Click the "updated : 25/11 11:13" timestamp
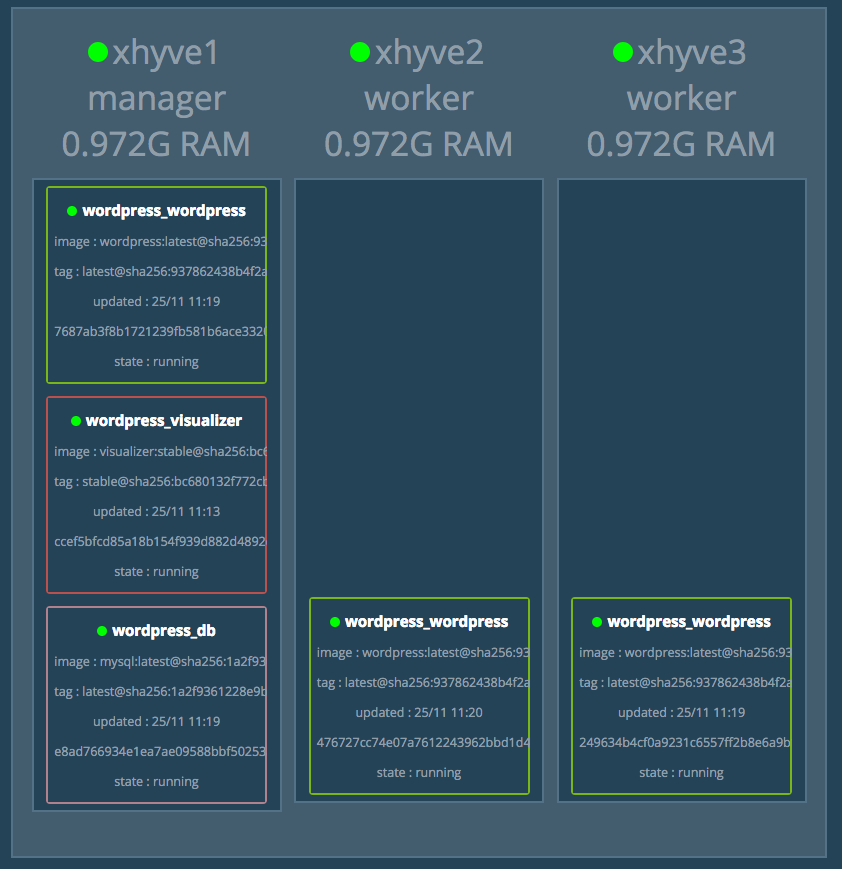842x869 pixels. (x=156, y=511)
